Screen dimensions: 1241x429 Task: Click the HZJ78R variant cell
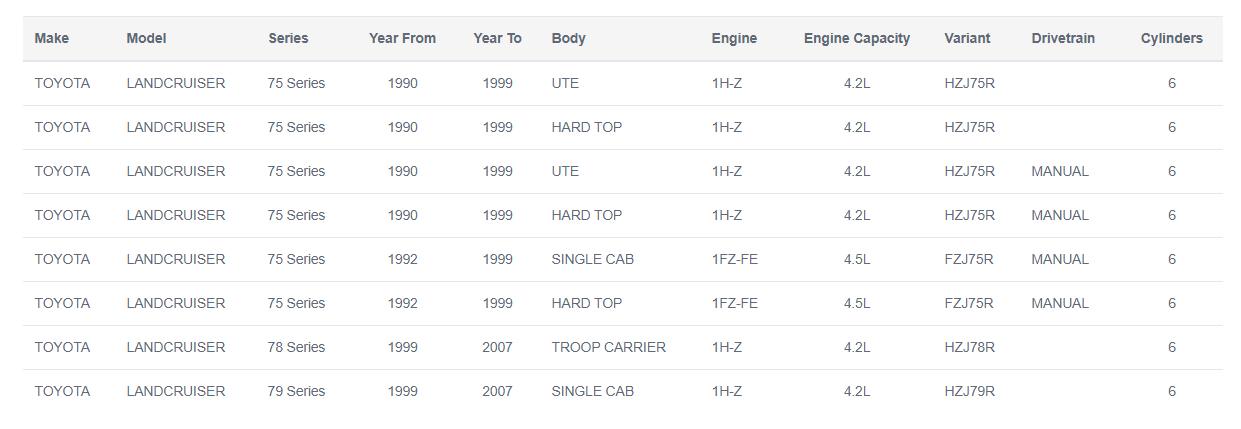tap(969, 347)
